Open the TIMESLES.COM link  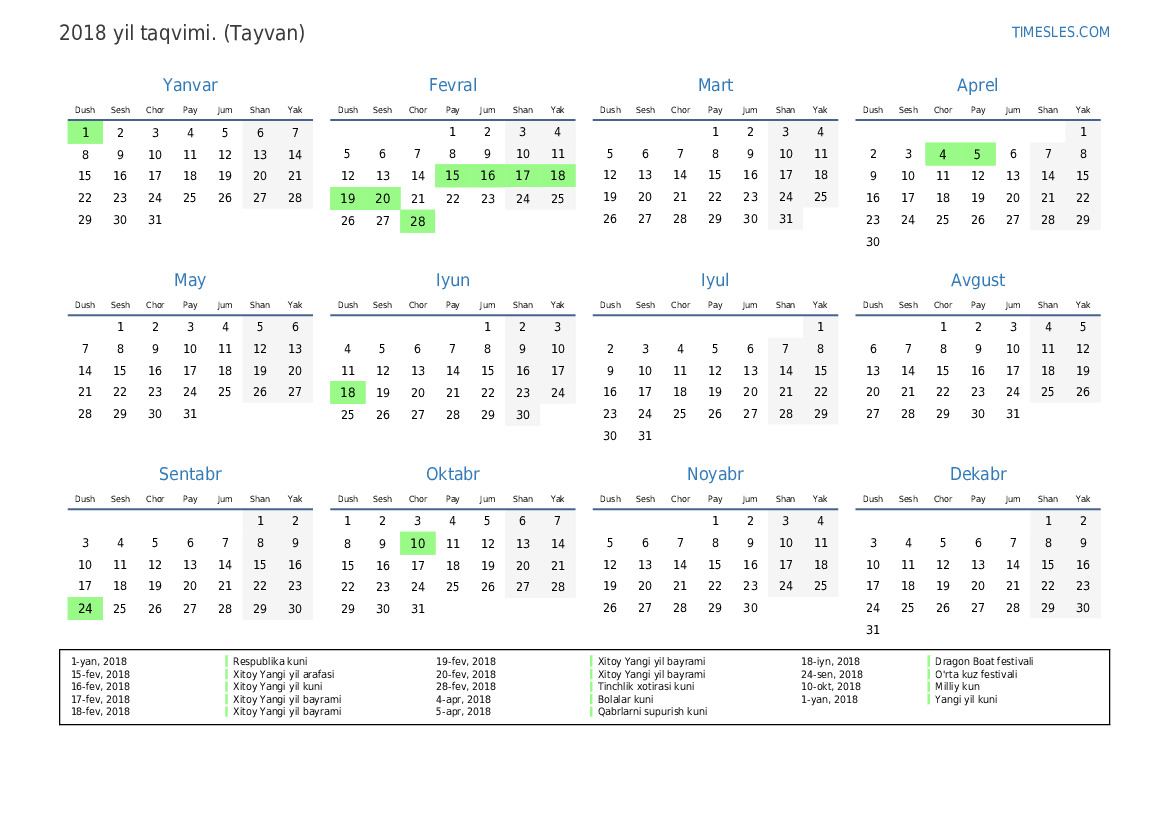pyautogui.click(x=1060, y=32)
